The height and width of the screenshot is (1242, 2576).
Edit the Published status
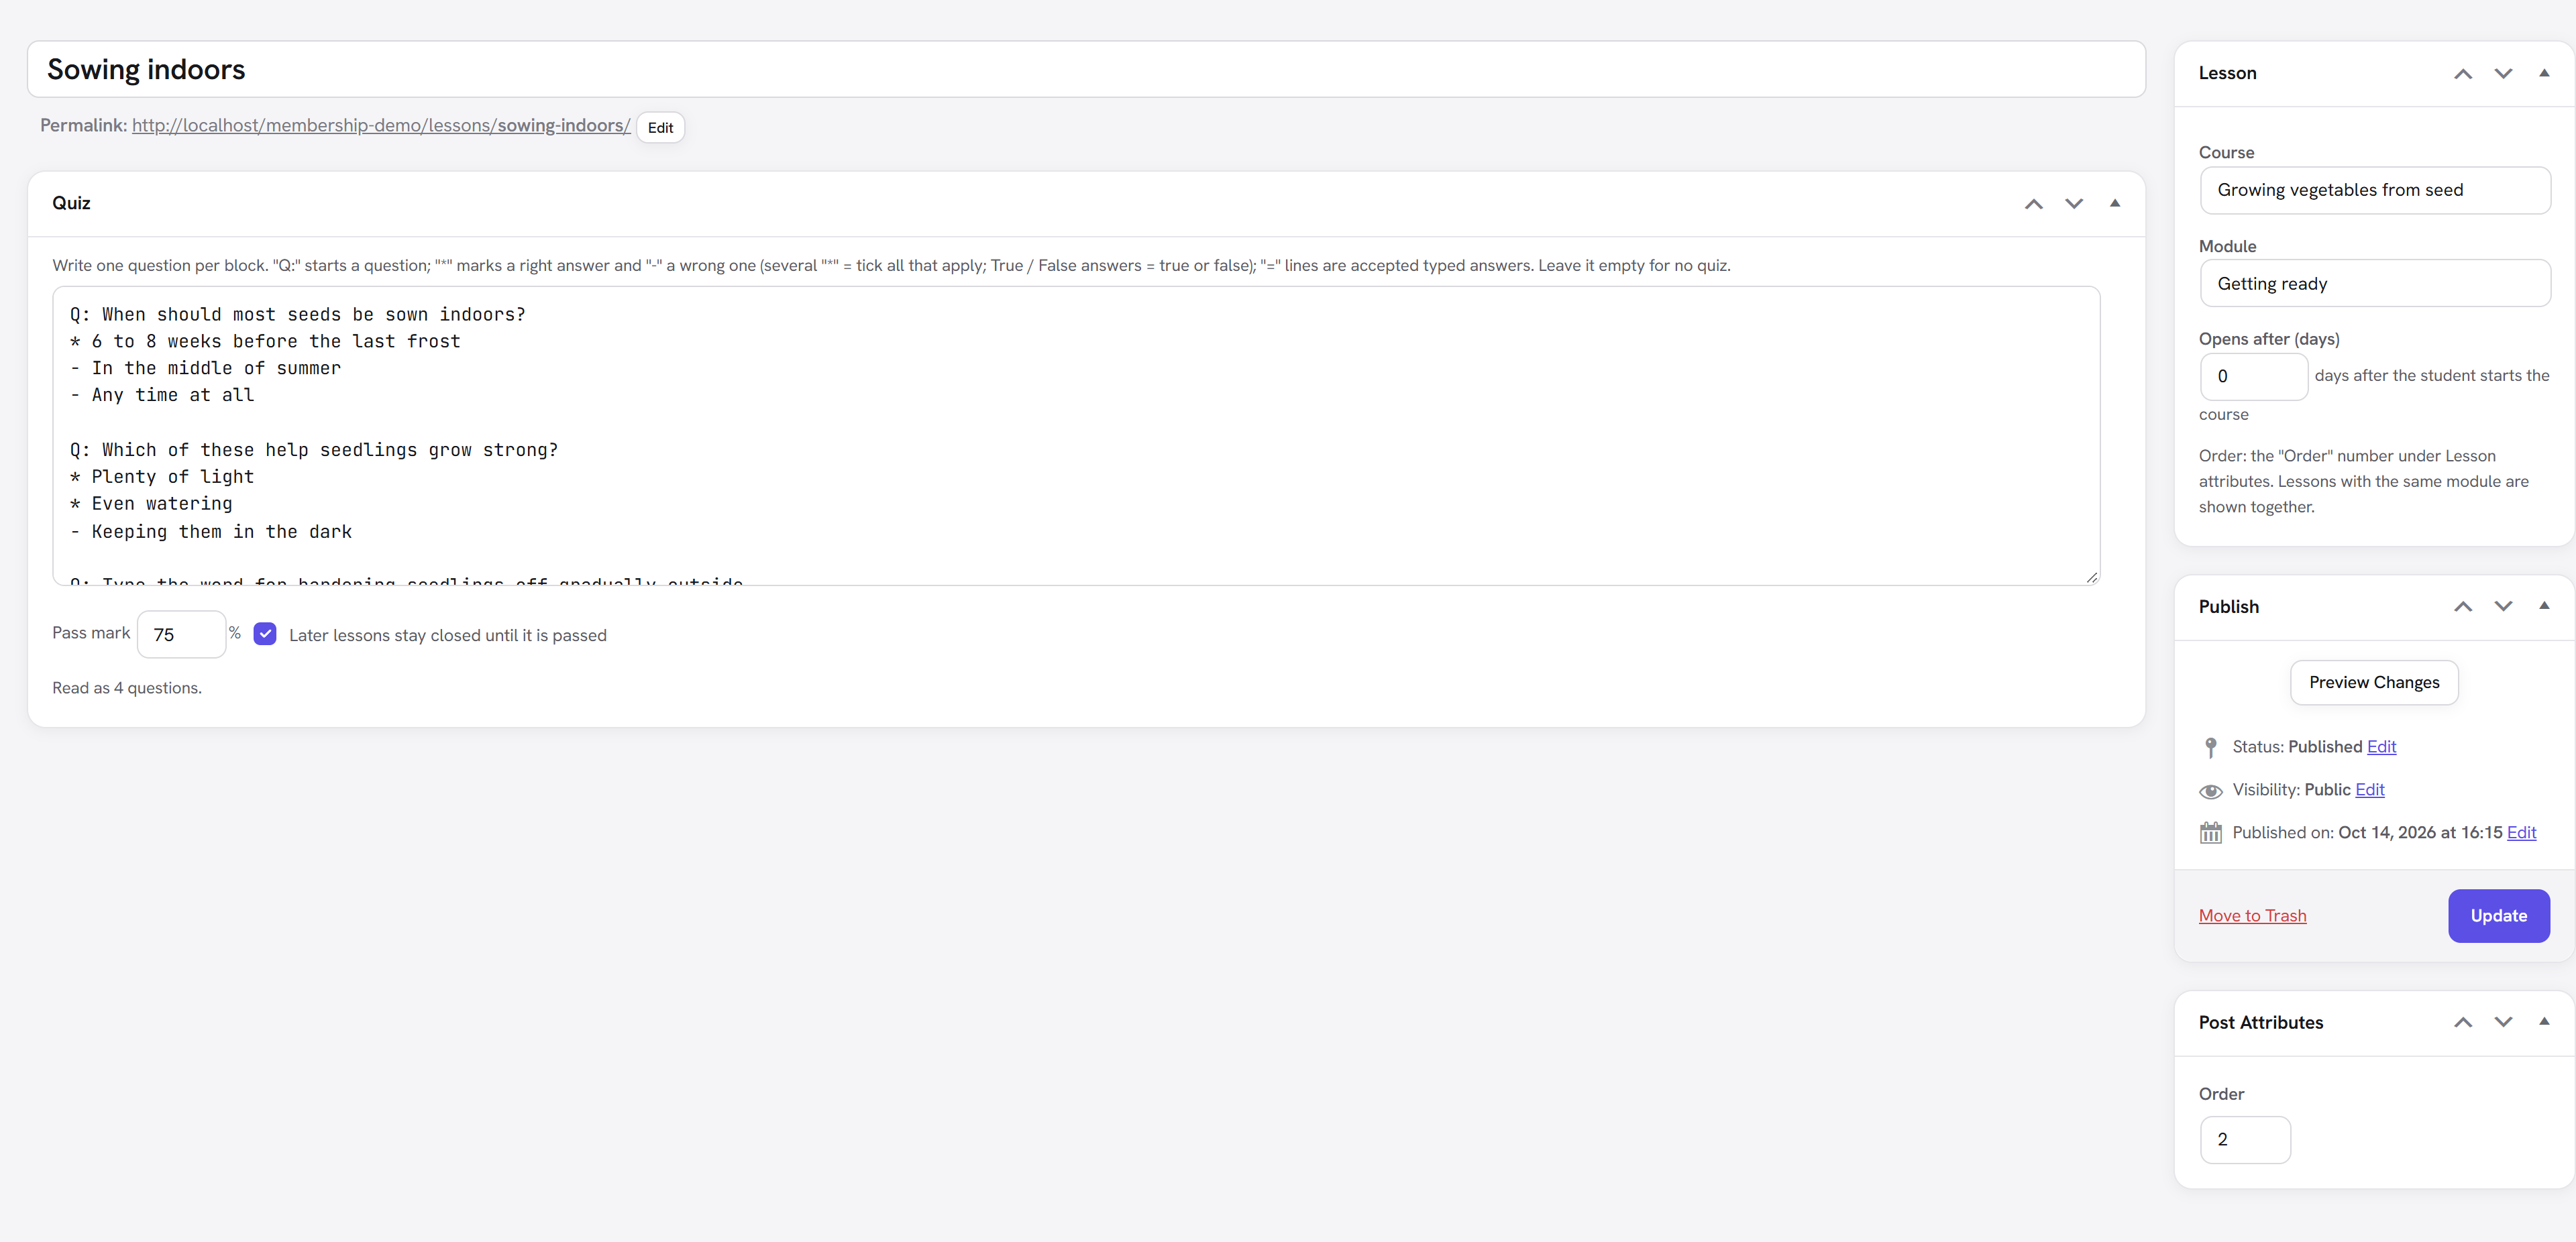(x=2381, y=747)
